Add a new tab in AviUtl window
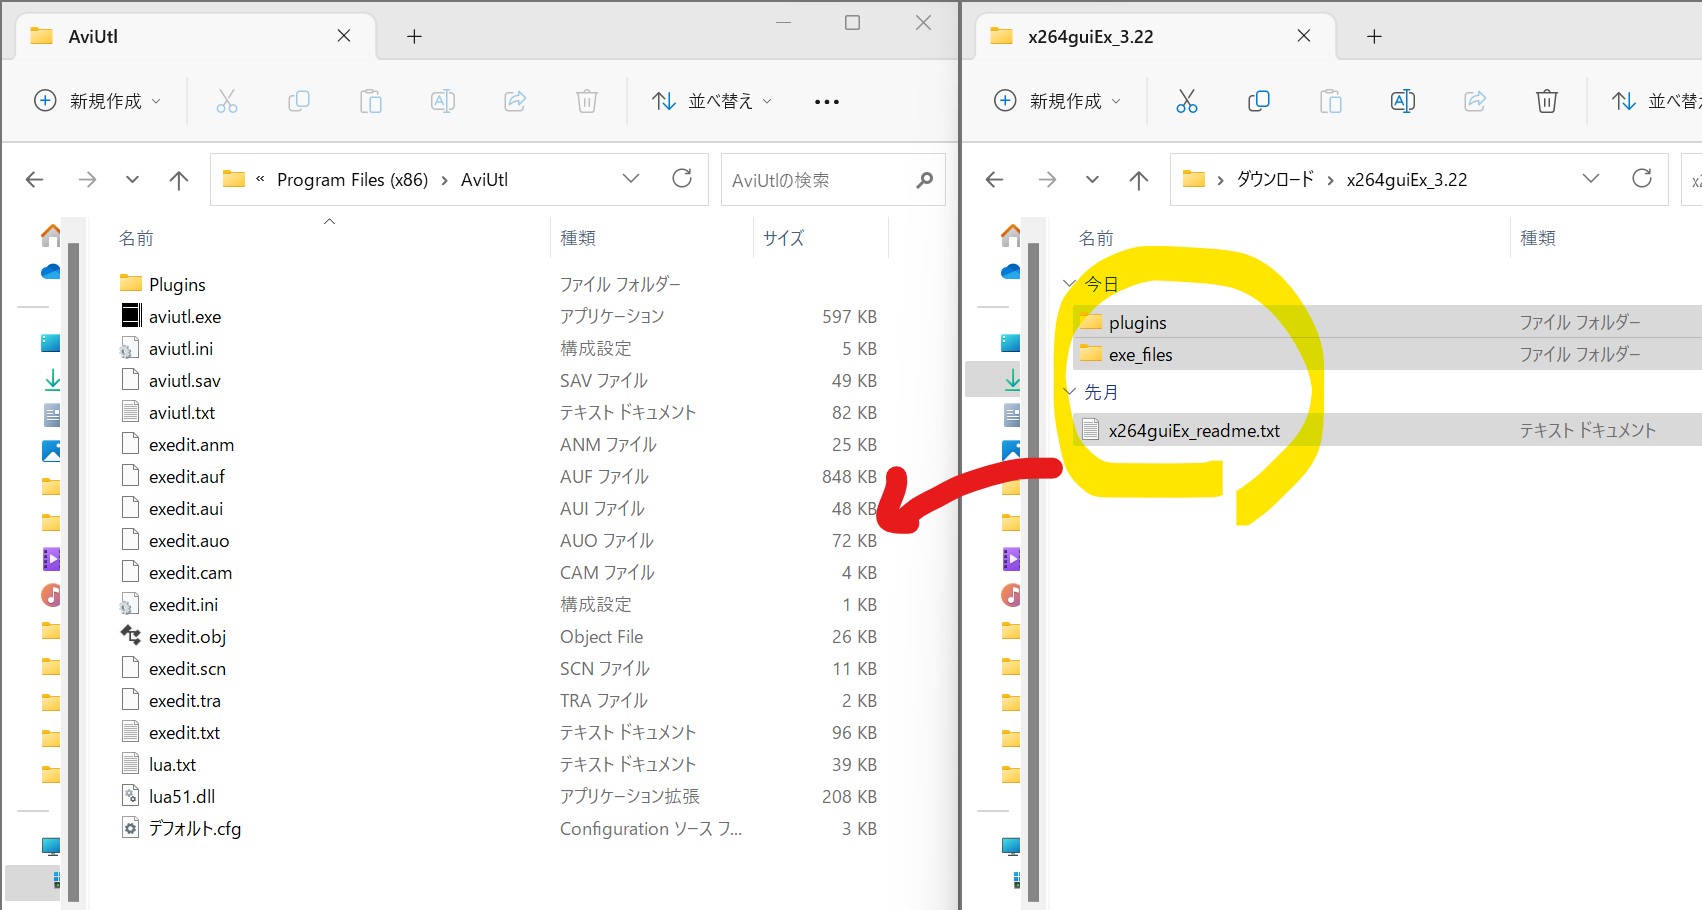Image resolution: width=1702 pixels, height=910 pixels. click(414, 37)
